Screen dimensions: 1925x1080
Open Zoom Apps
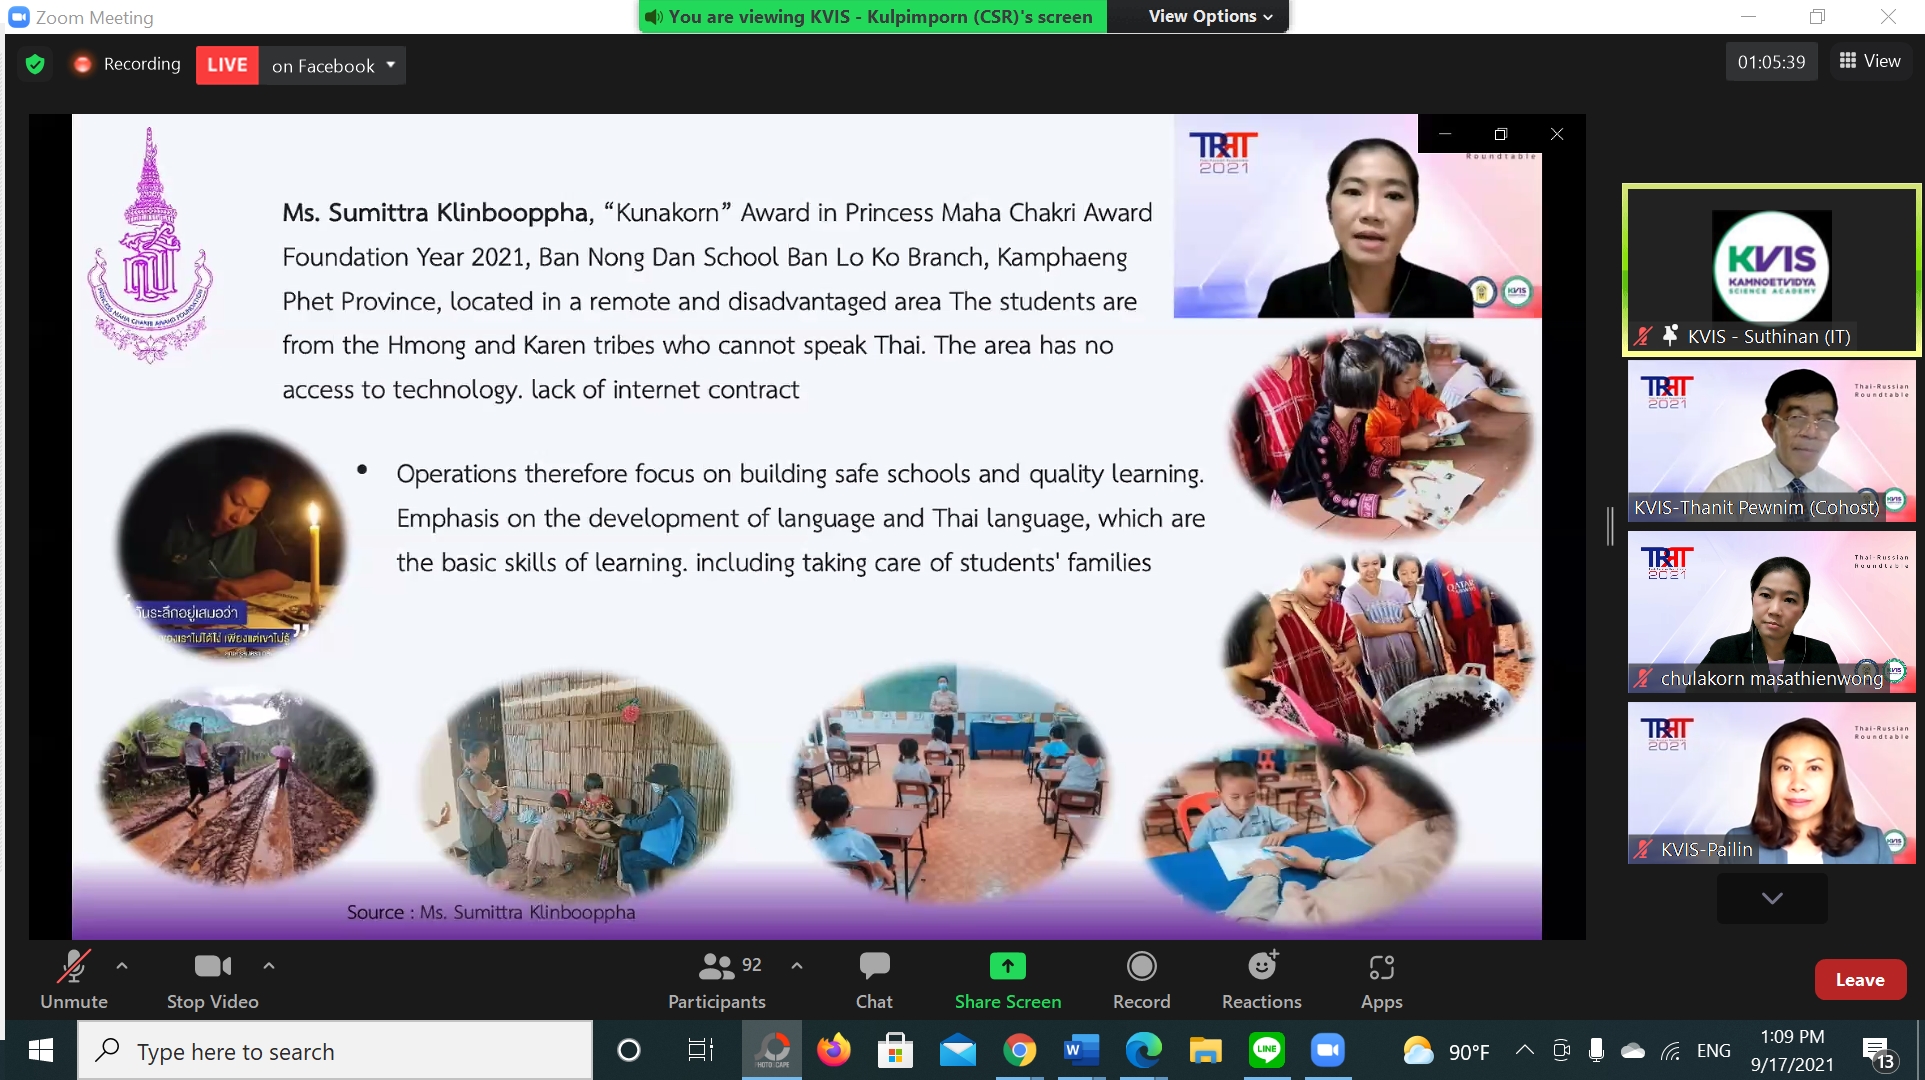tap(1381, 980)
